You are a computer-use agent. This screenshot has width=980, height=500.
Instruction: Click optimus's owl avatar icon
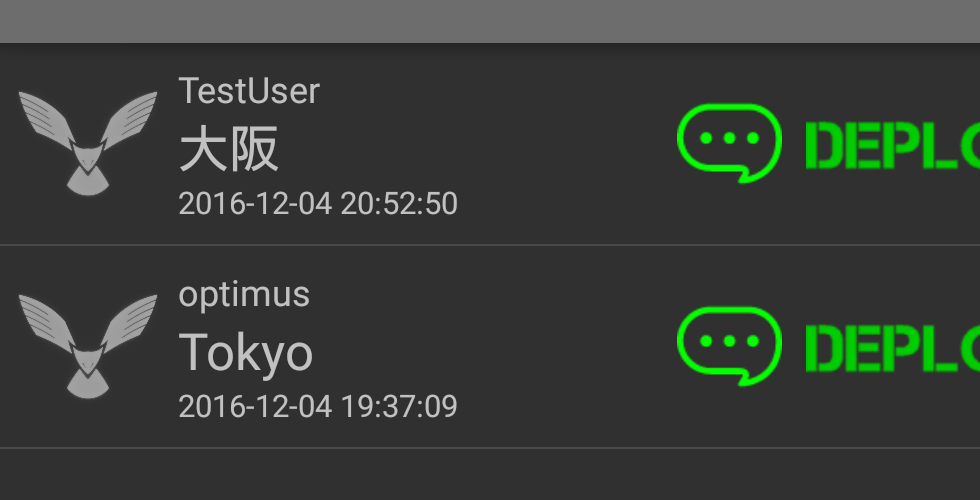pos(88,345)
